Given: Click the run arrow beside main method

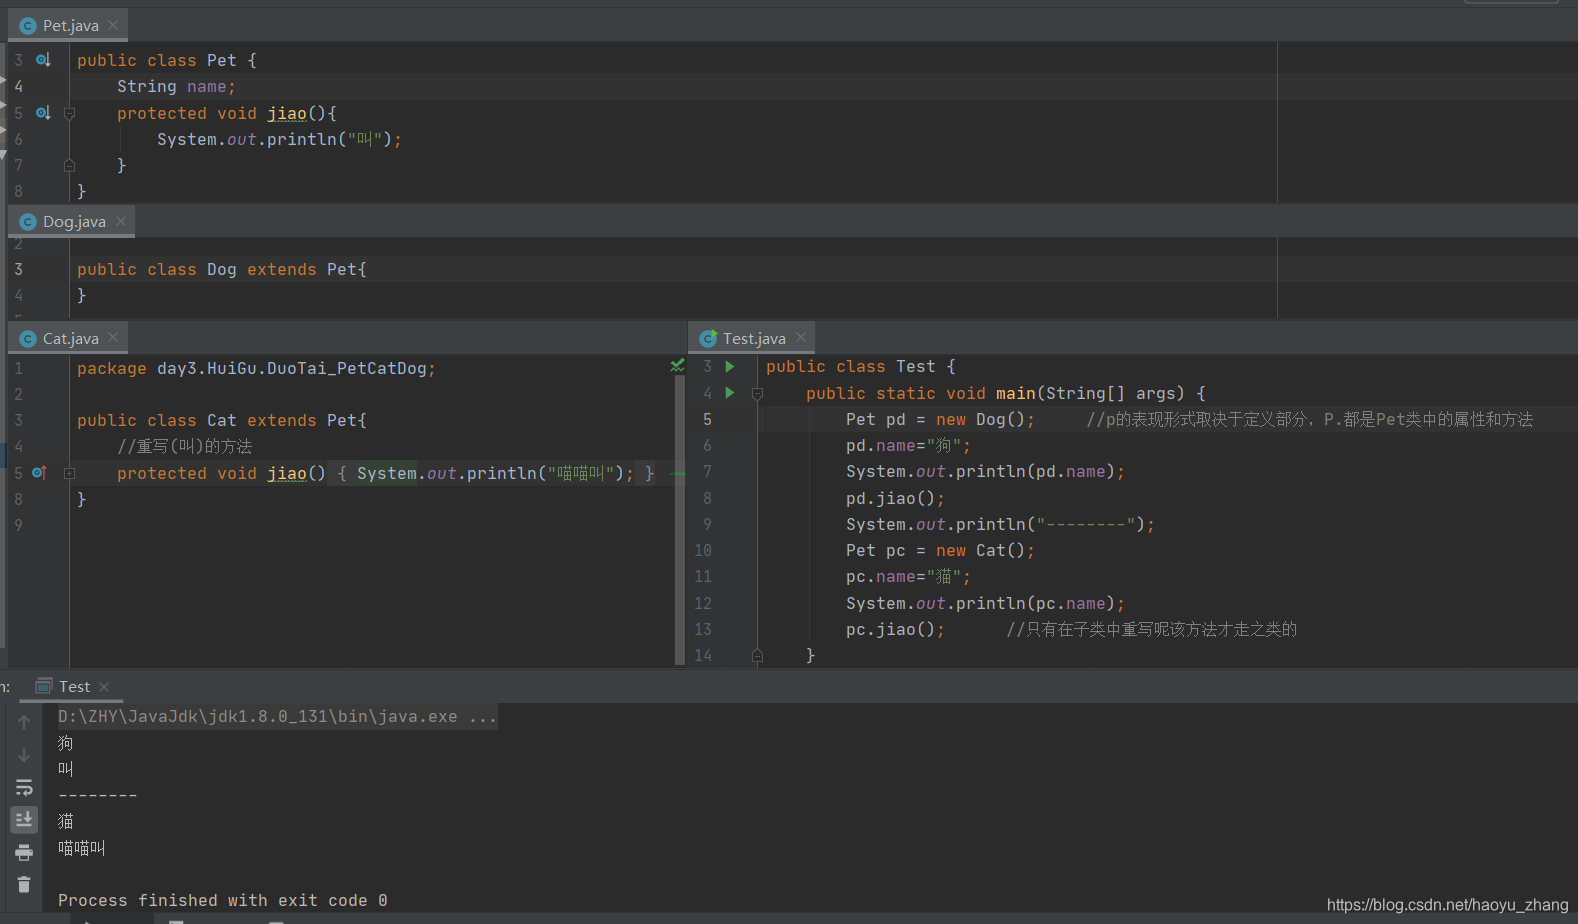Looking at the screenshot, I should (730, 393).
